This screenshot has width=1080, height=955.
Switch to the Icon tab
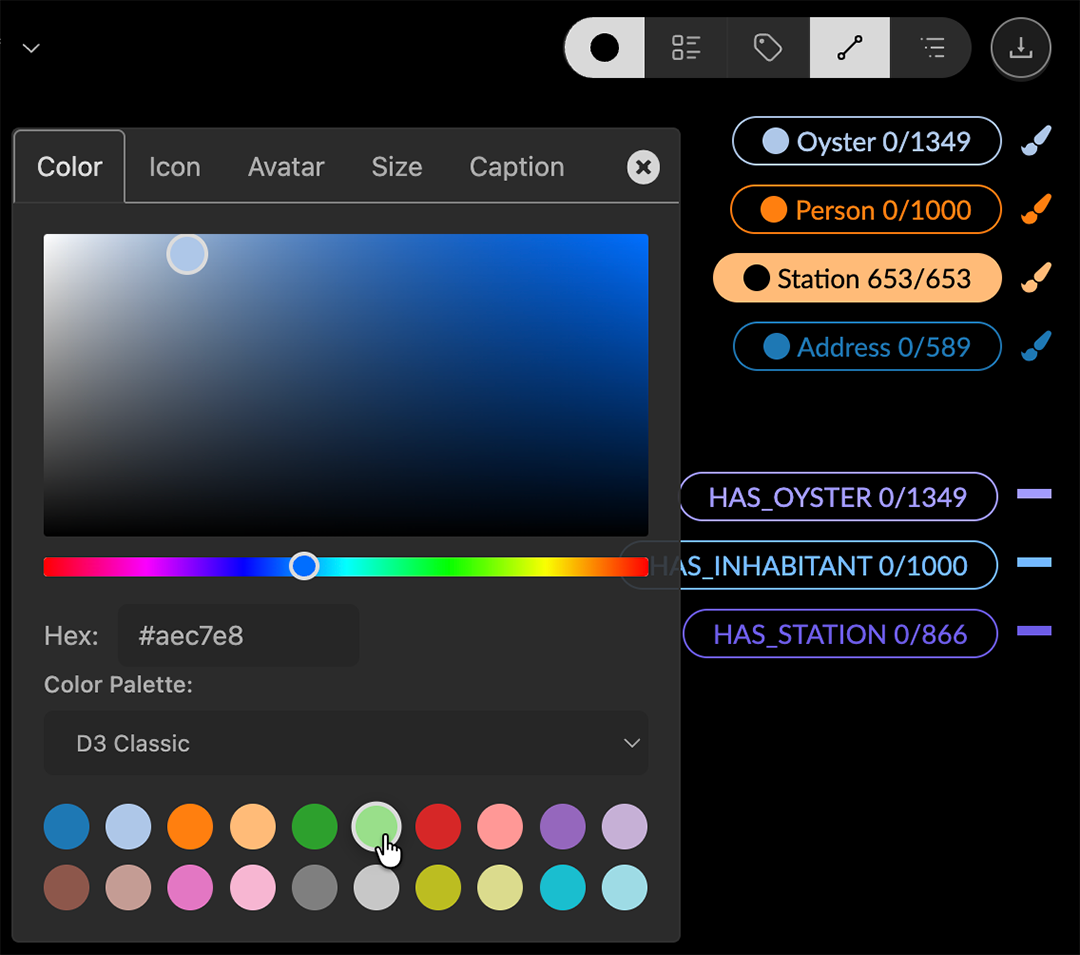point(175,167)
